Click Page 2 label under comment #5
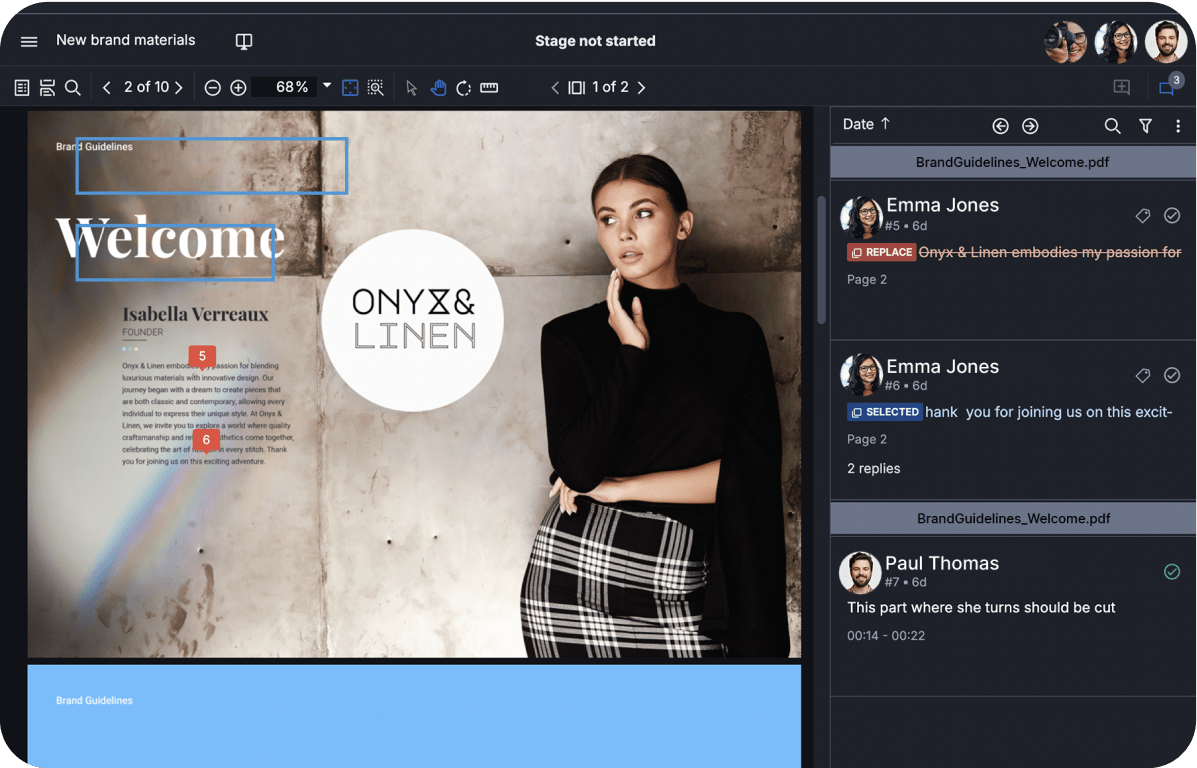 866,279
